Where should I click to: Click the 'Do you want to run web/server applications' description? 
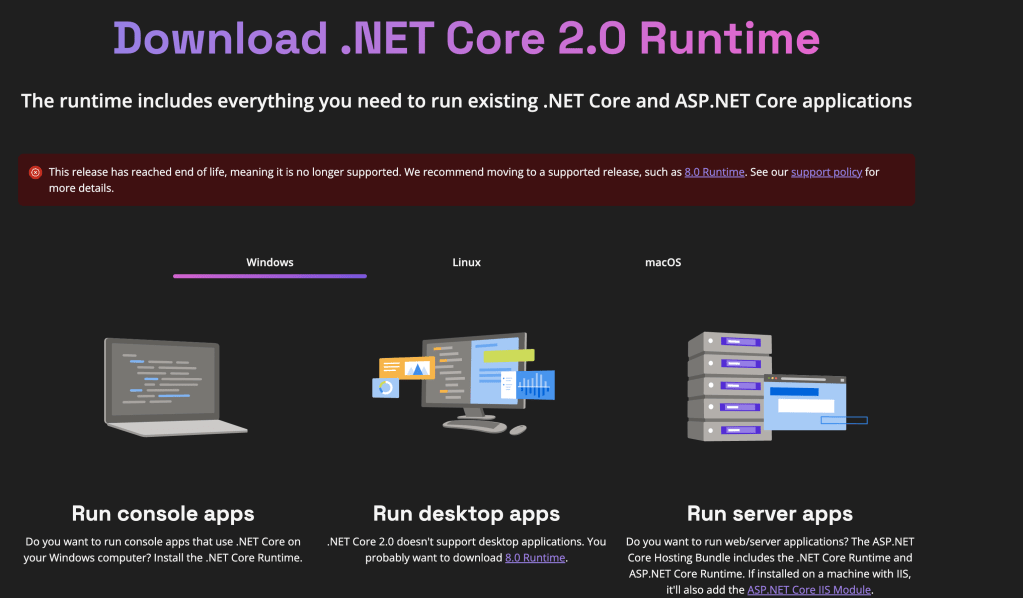pos(770,565)
